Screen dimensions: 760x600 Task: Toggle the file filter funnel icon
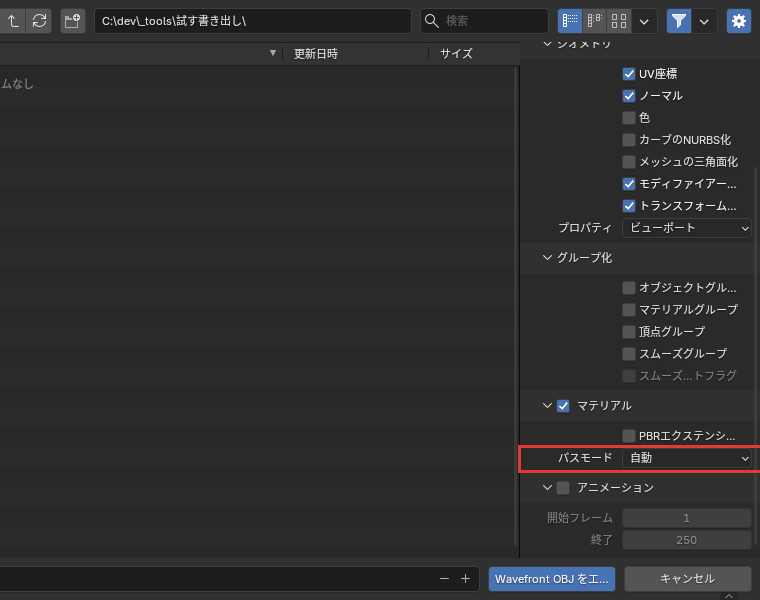(x=679, y=21)
